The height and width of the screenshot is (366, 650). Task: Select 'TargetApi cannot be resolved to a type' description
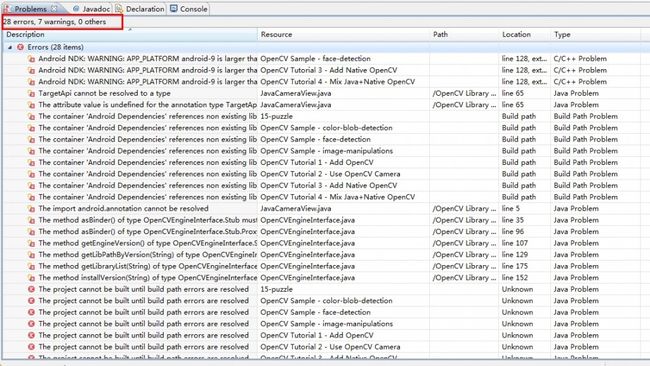coord(104,93)
